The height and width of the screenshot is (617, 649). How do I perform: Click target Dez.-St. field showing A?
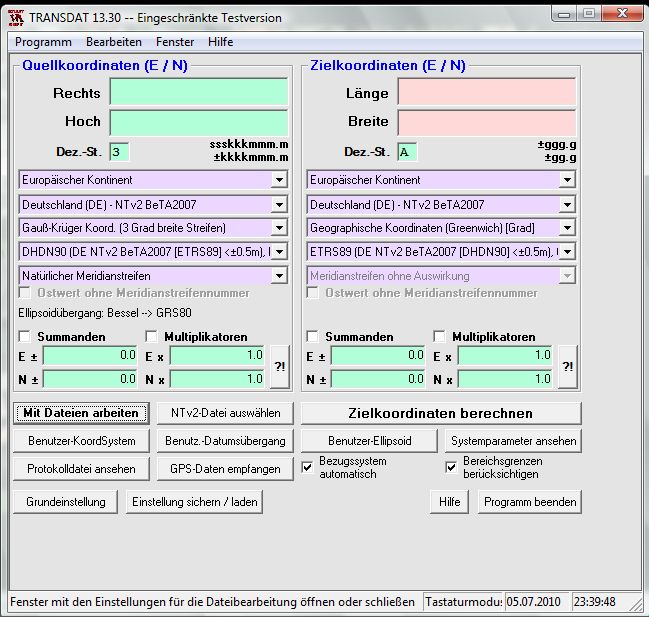tap(407, 152)
